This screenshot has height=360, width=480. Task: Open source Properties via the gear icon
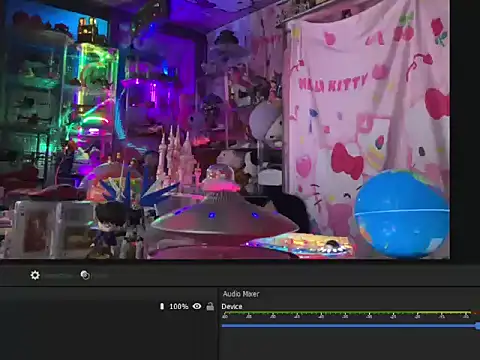[x=35, y=275]
